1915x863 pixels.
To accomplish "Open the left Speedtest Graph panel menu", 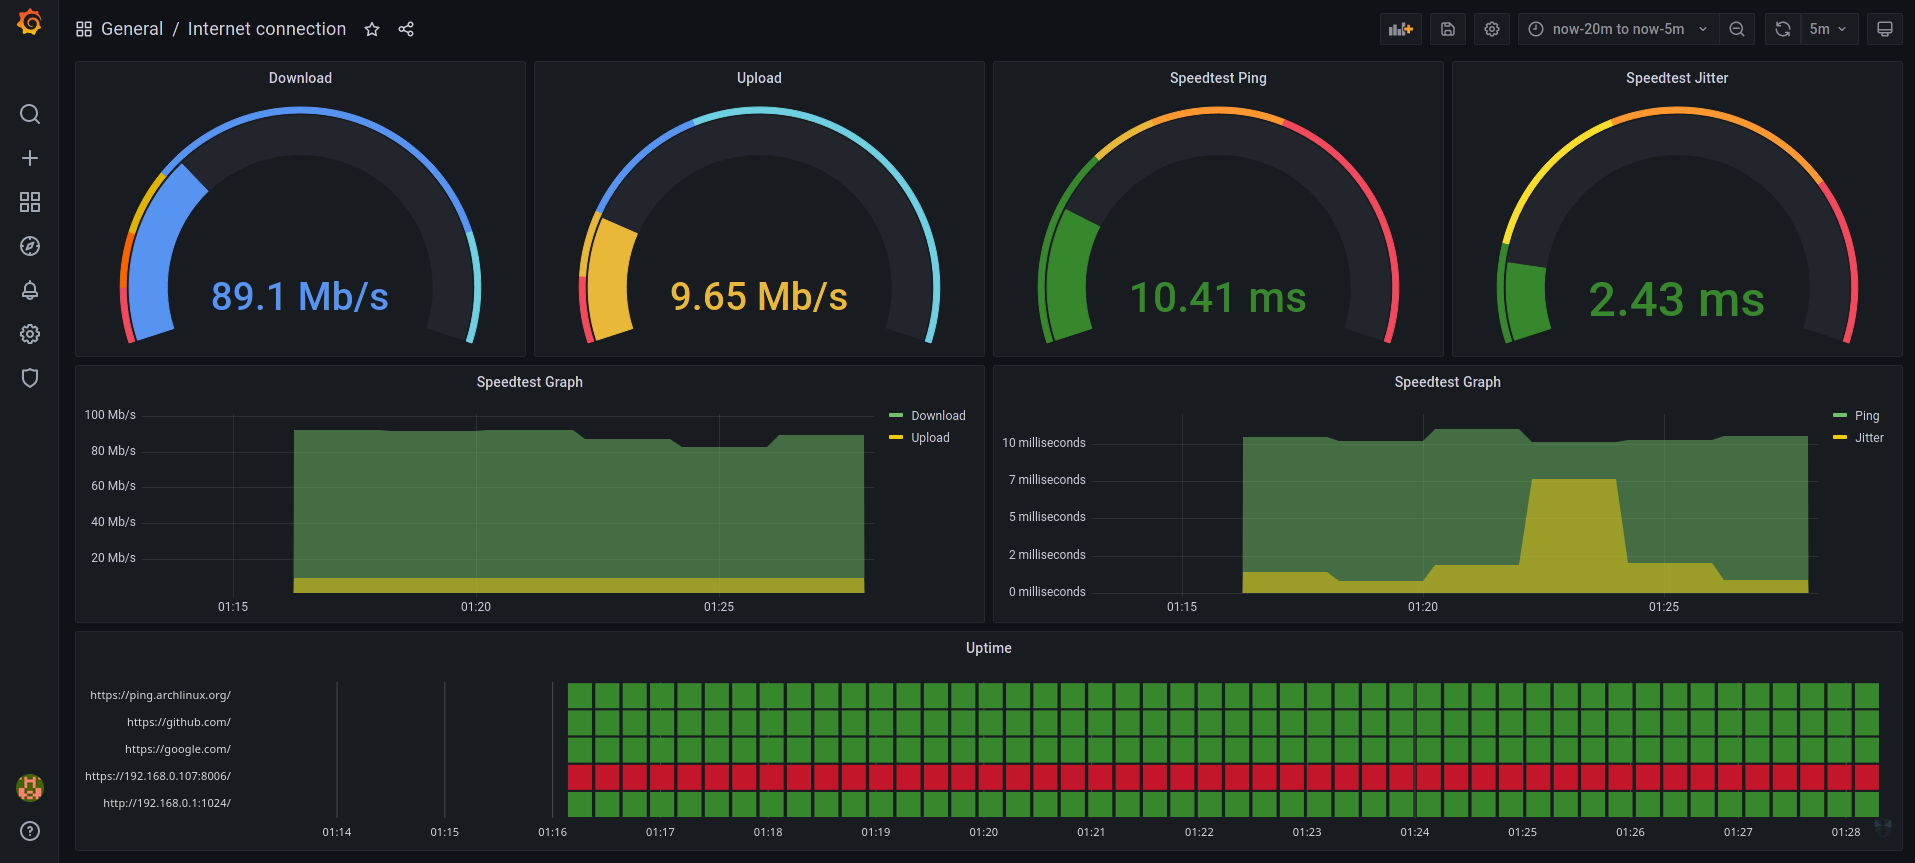I will tap(530, 382).
